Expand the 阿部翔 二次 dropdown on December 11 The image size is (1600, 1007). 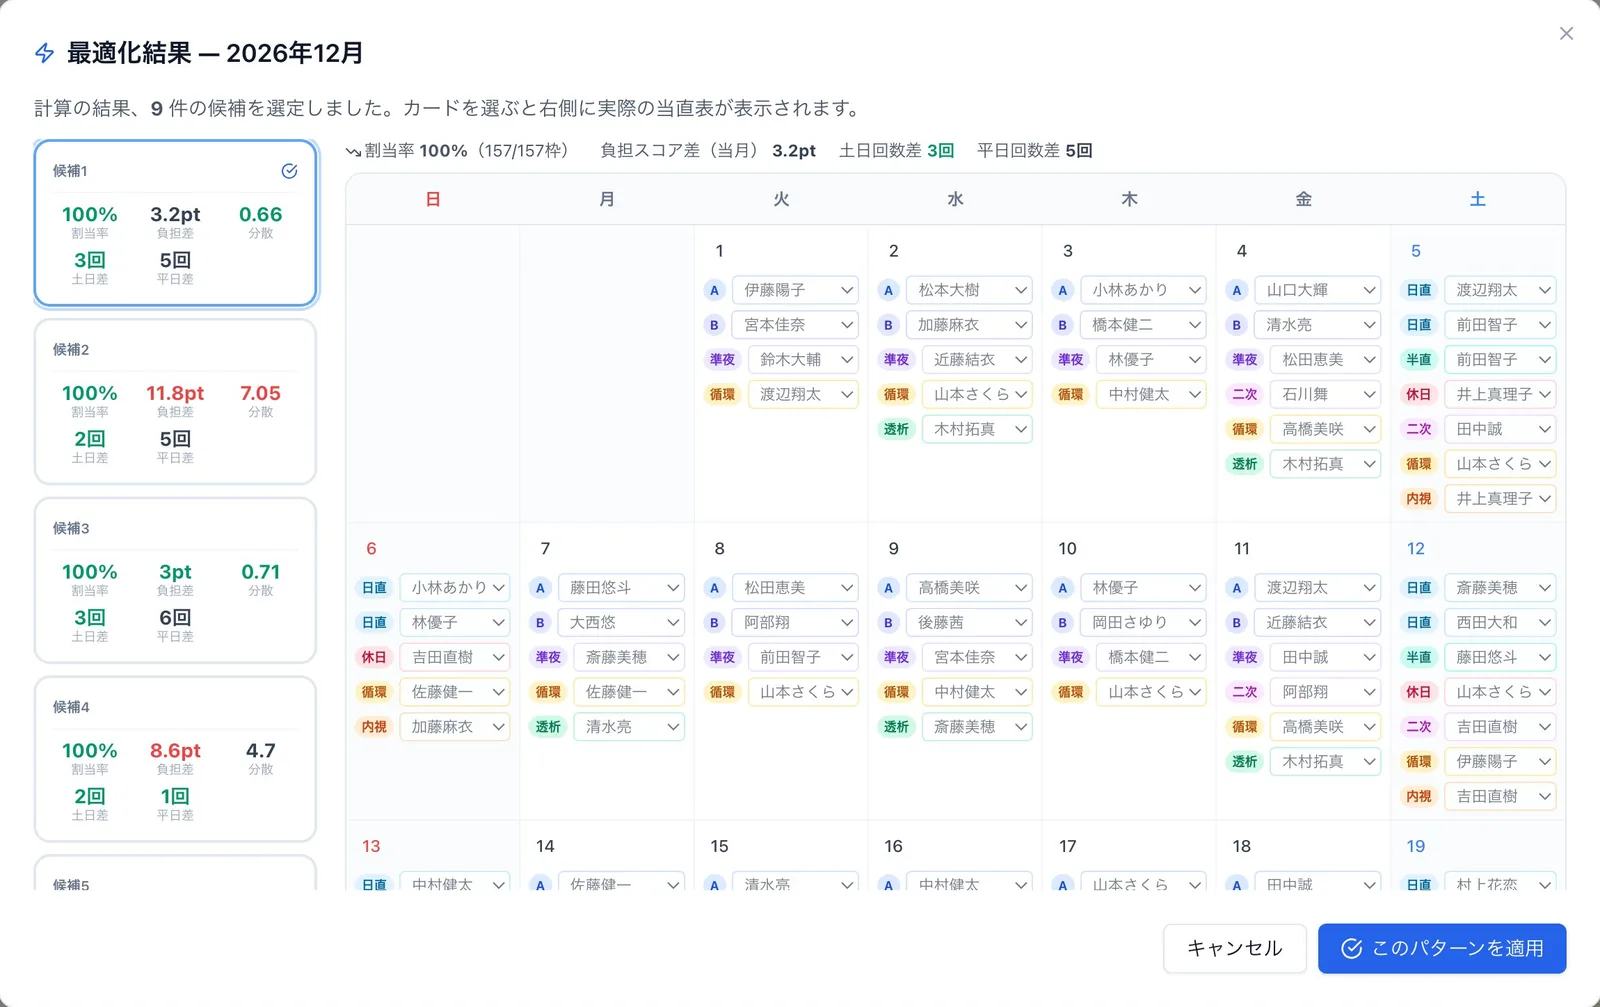[x=1326, y=692]
